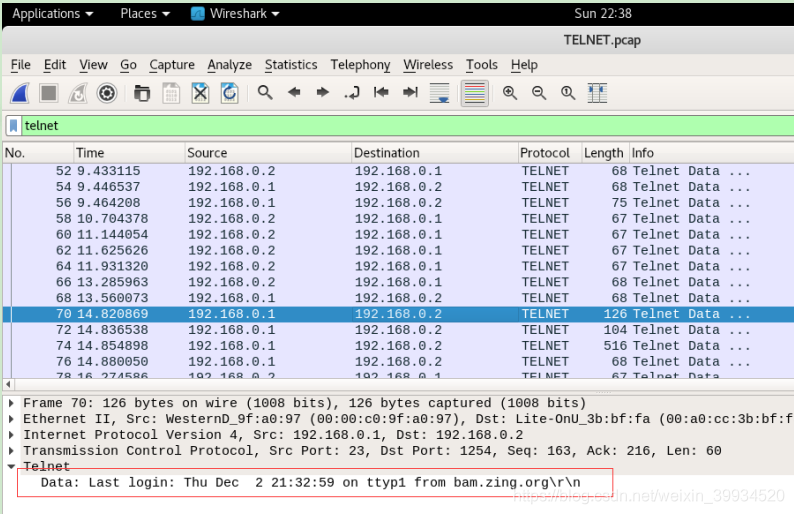The height and width of the screenshot is (514, 794).
Task: Sort packets by the Protocol column
Action: (549, 153)
